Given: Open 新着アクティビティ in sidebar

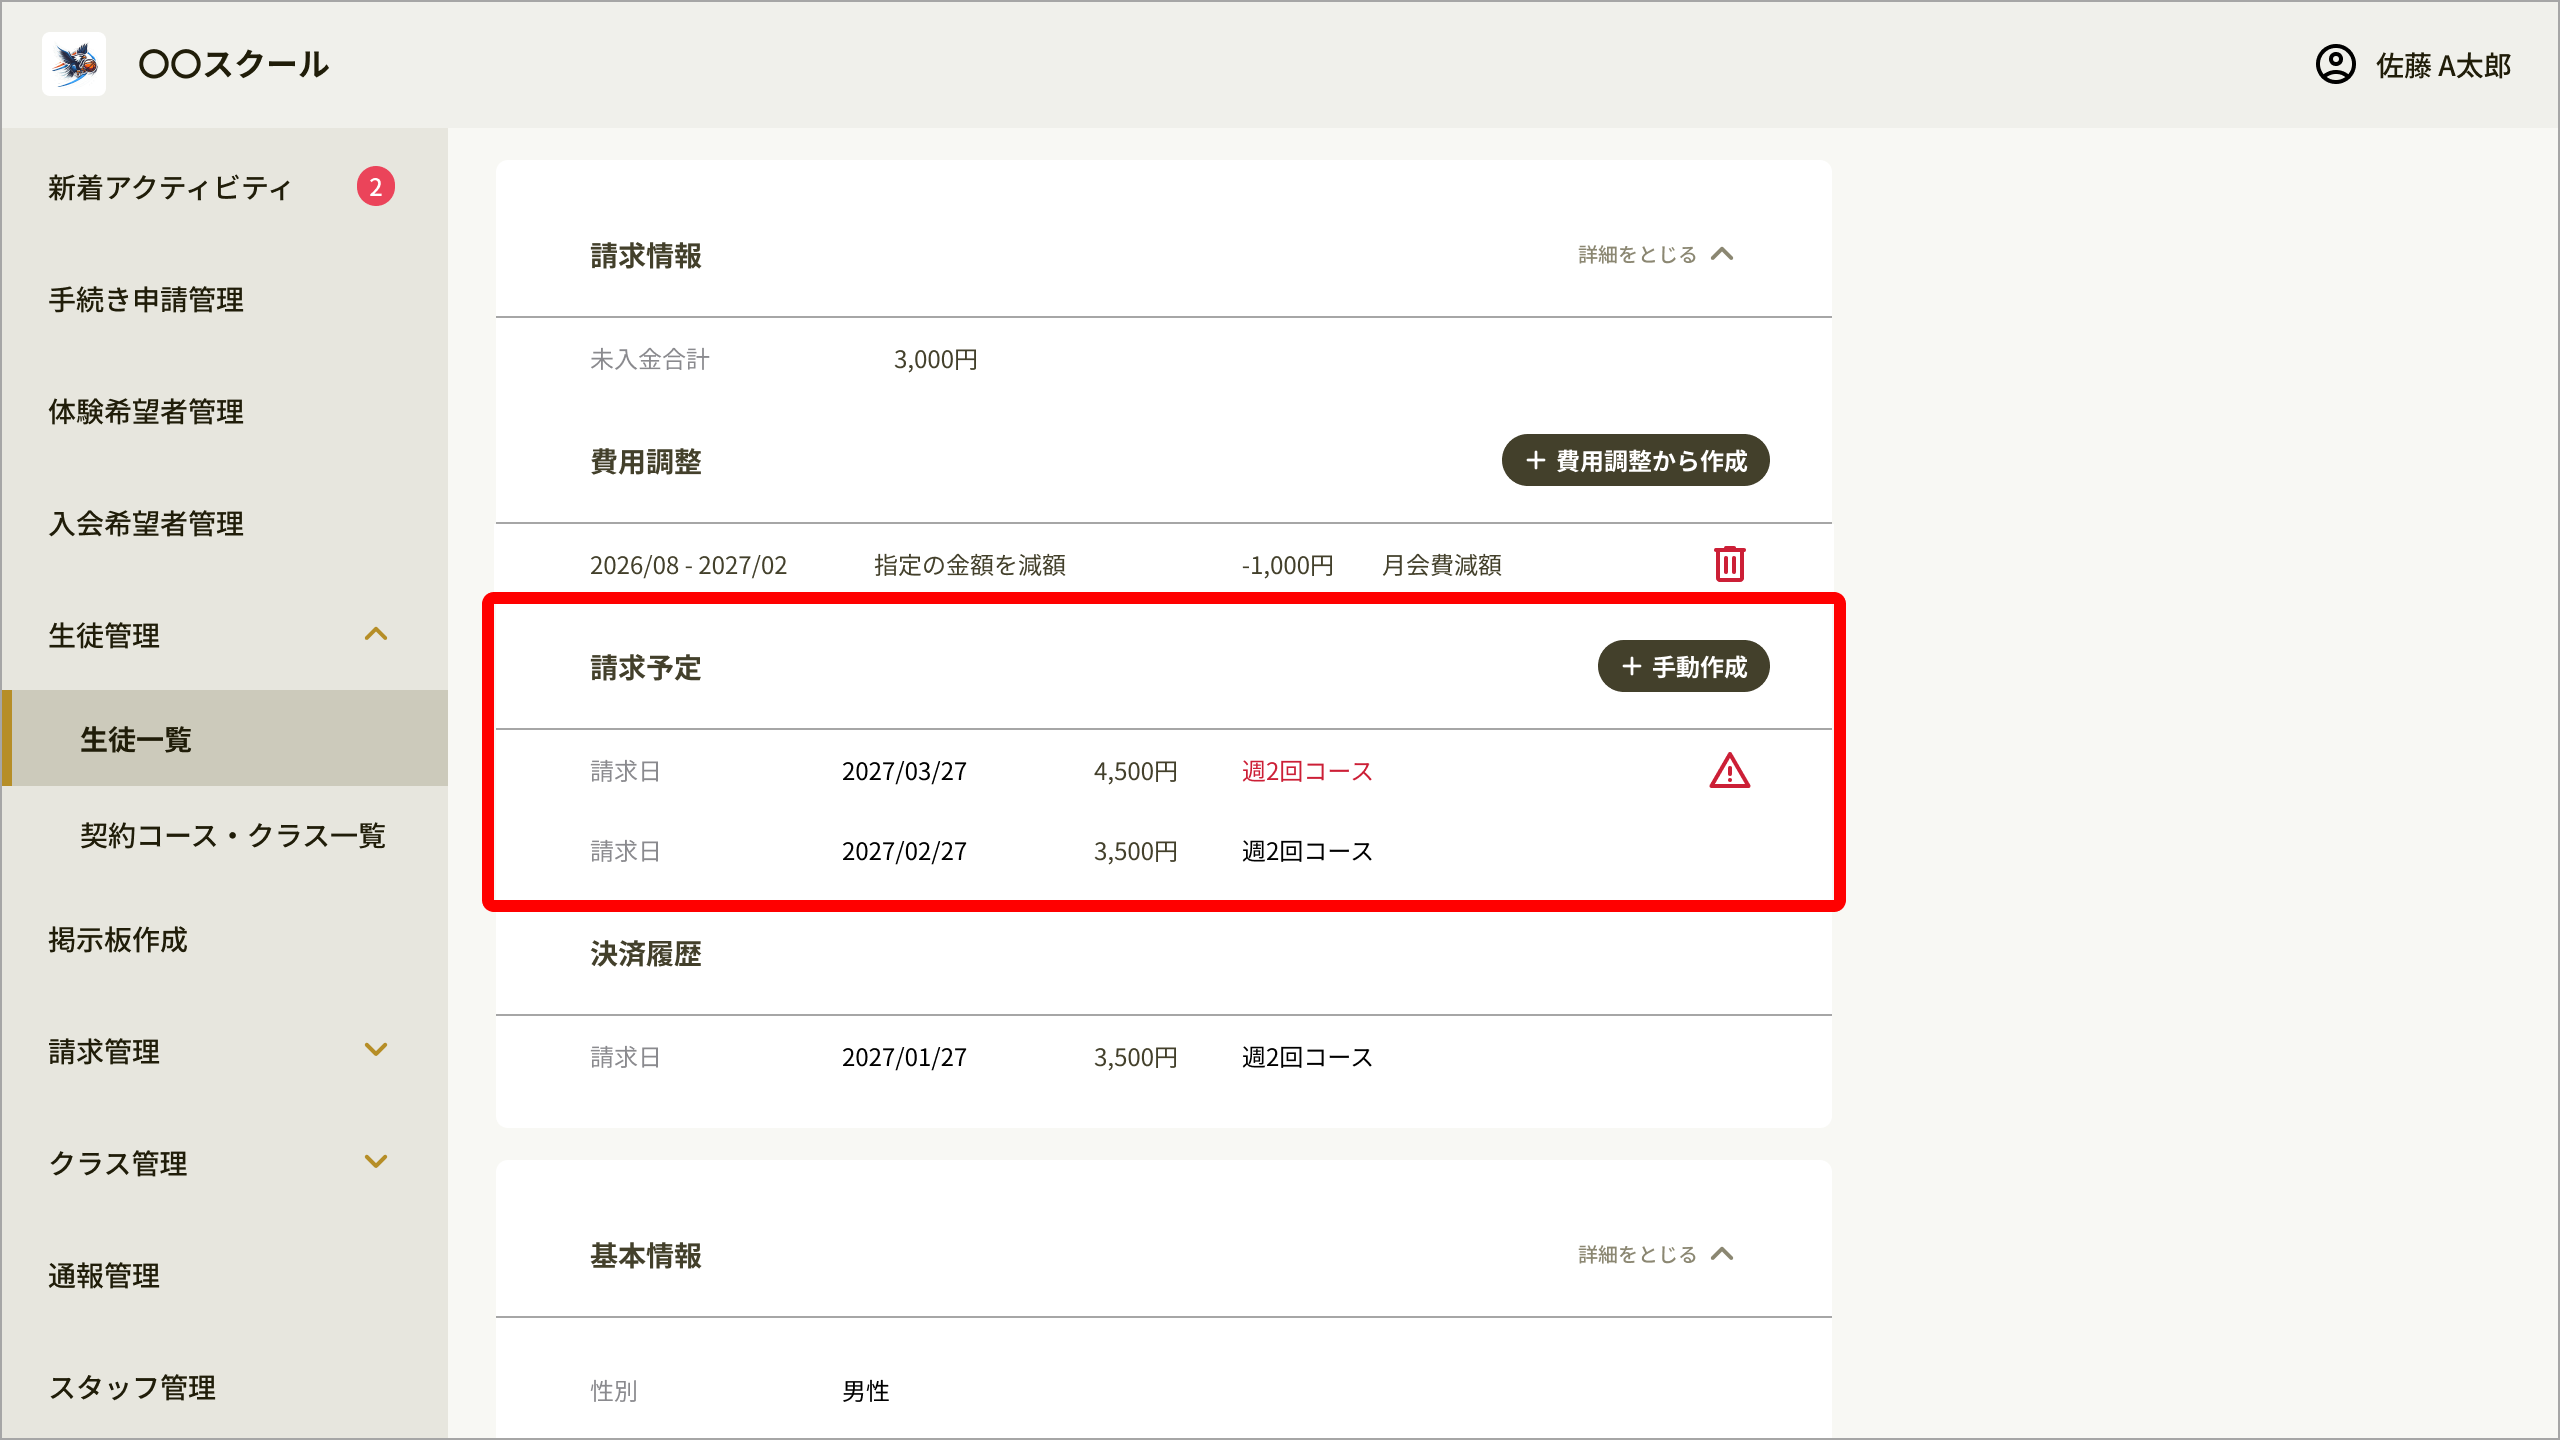Looking at the screenshot, I should pyautogui.click(x=170, y=187).
